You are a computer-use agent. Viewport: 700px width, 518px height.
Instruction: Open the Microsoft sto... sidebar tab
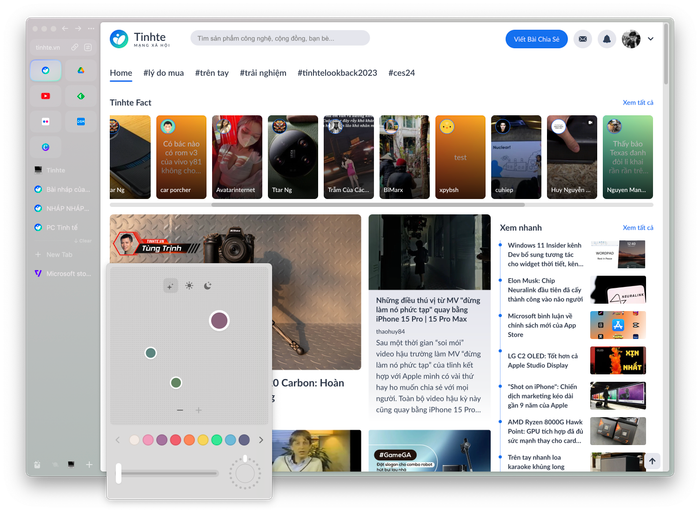point(63,273)
